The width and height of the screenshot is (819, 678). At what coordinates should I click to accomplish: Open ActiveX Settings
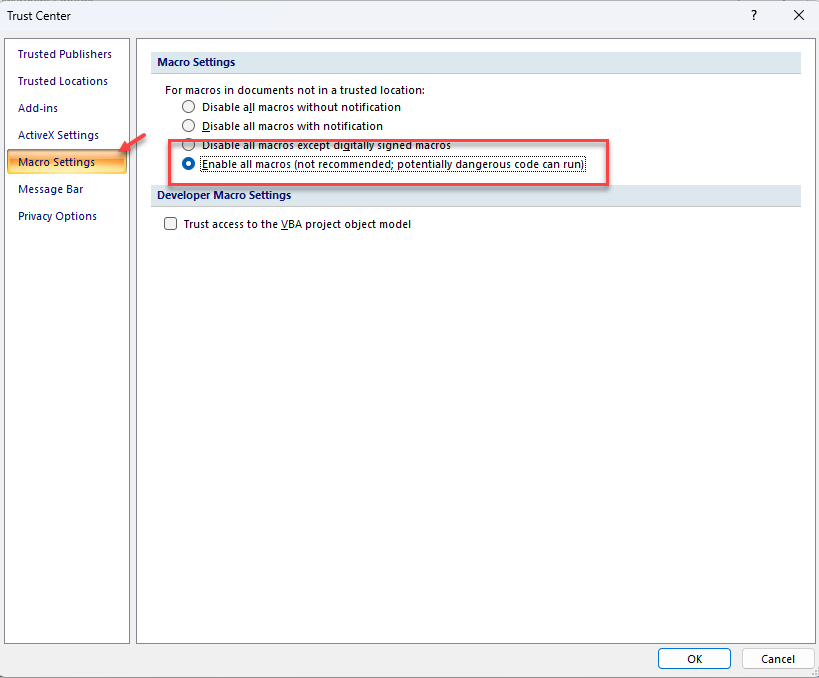coord(58,135)
